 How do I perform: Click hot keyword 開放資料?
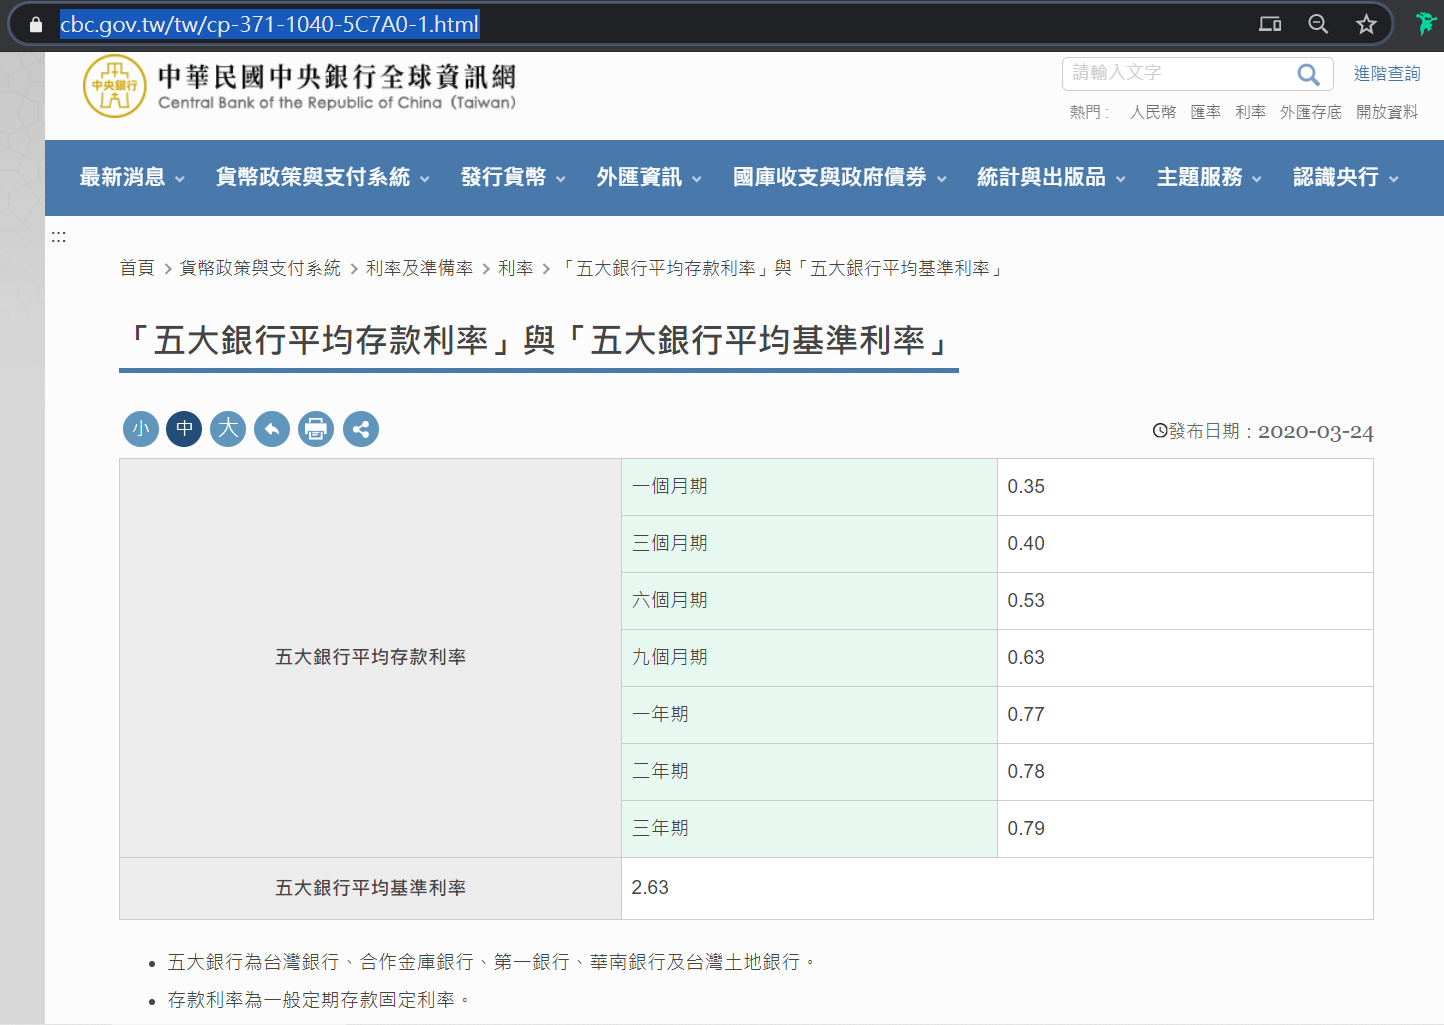tap(1387, 112)
